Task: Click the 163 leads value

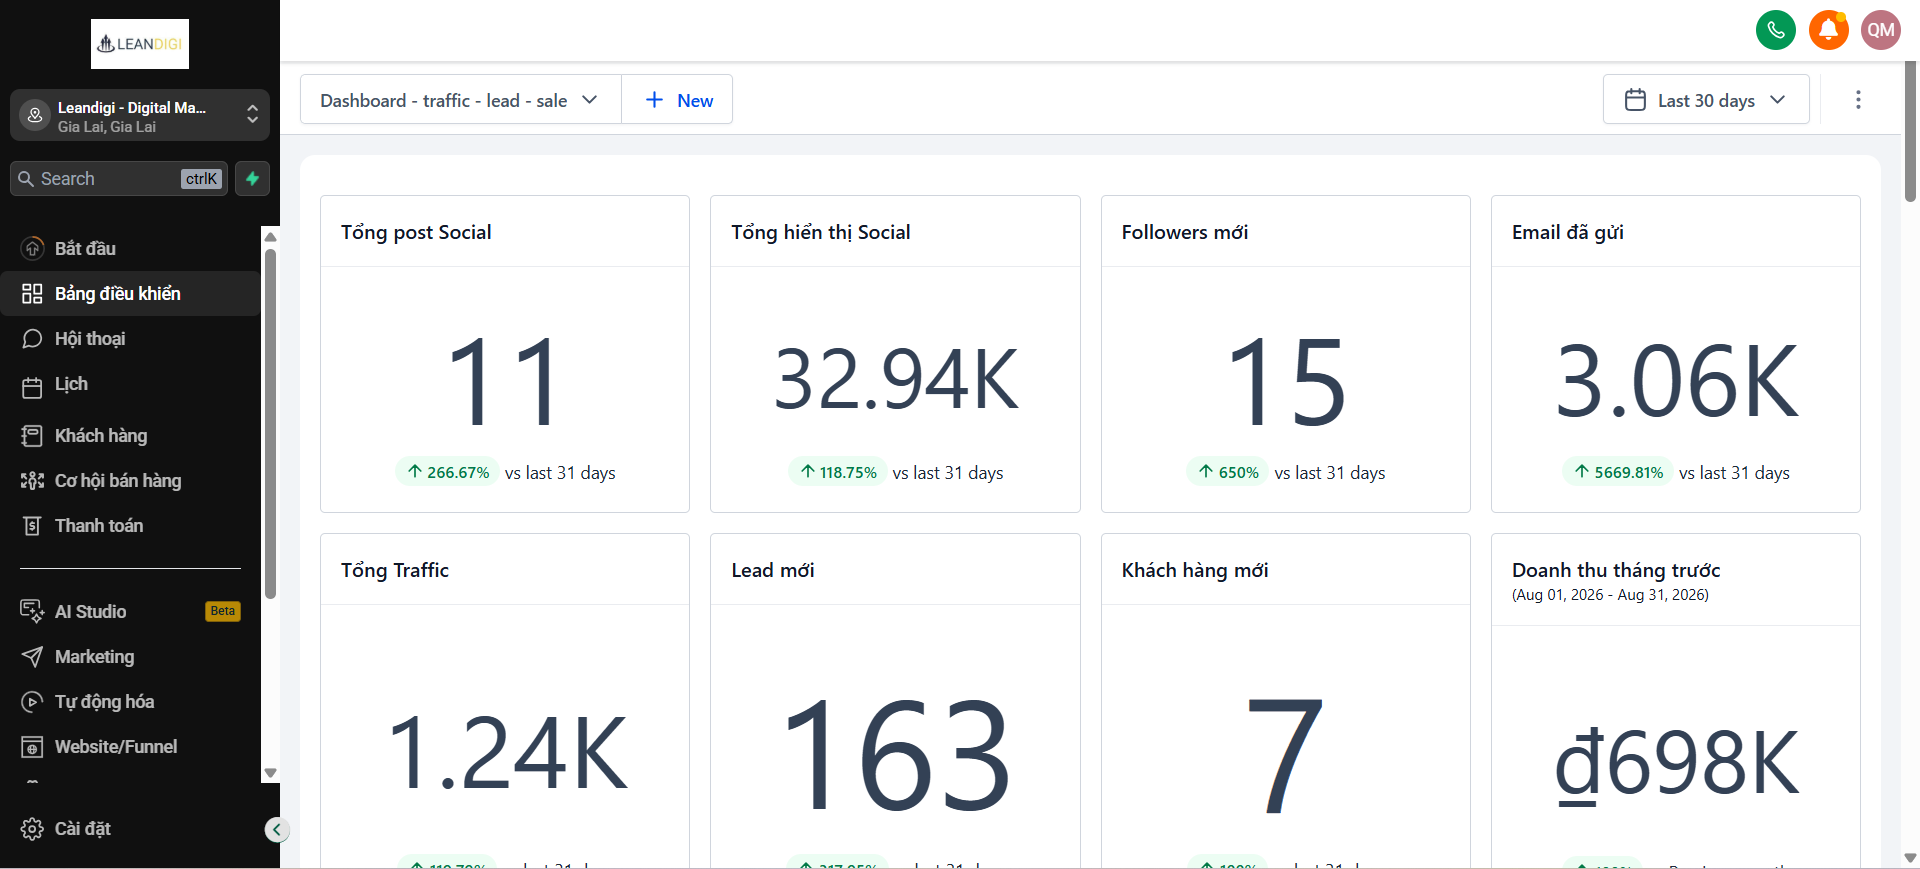Action: pos(896,754)
